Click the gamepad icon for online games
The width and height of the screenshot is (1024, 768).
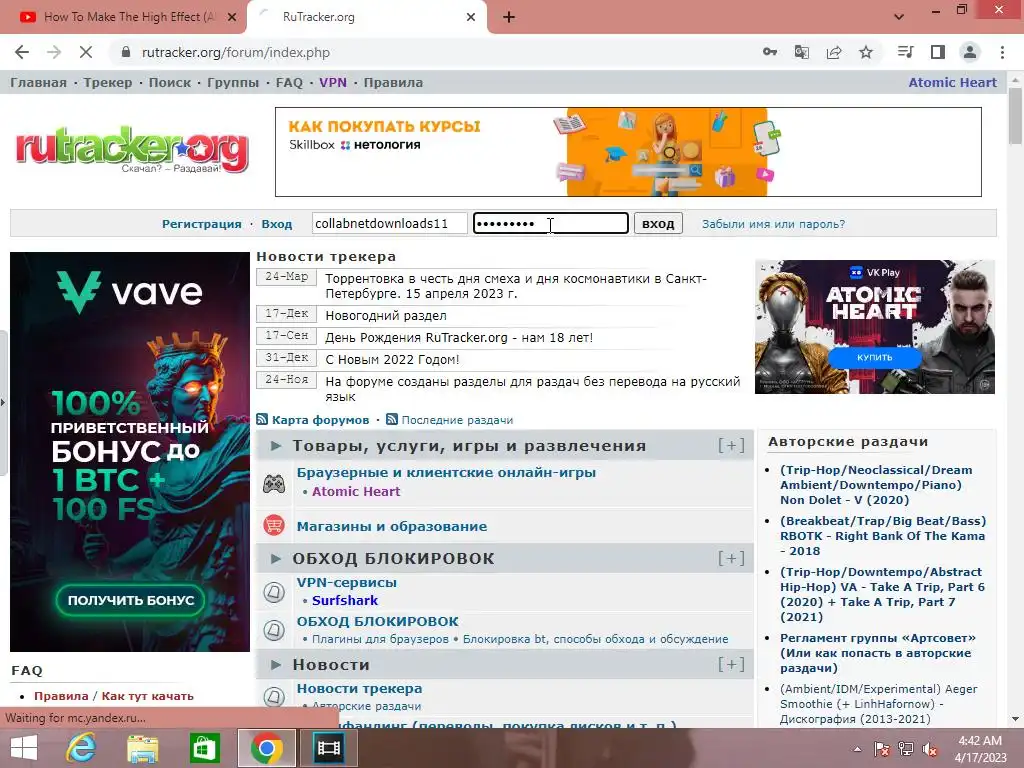pyautogui.click(x=274, y=484)
